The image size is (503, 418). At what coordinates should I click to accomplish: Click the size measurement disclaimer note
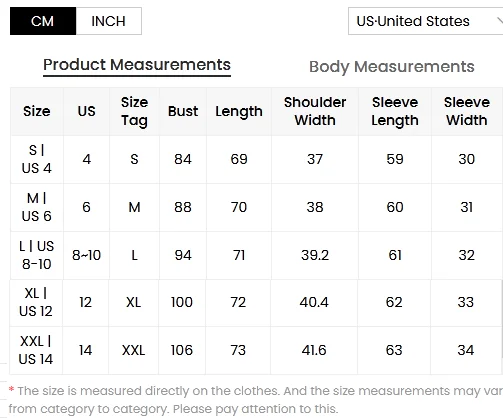[256, 400]
